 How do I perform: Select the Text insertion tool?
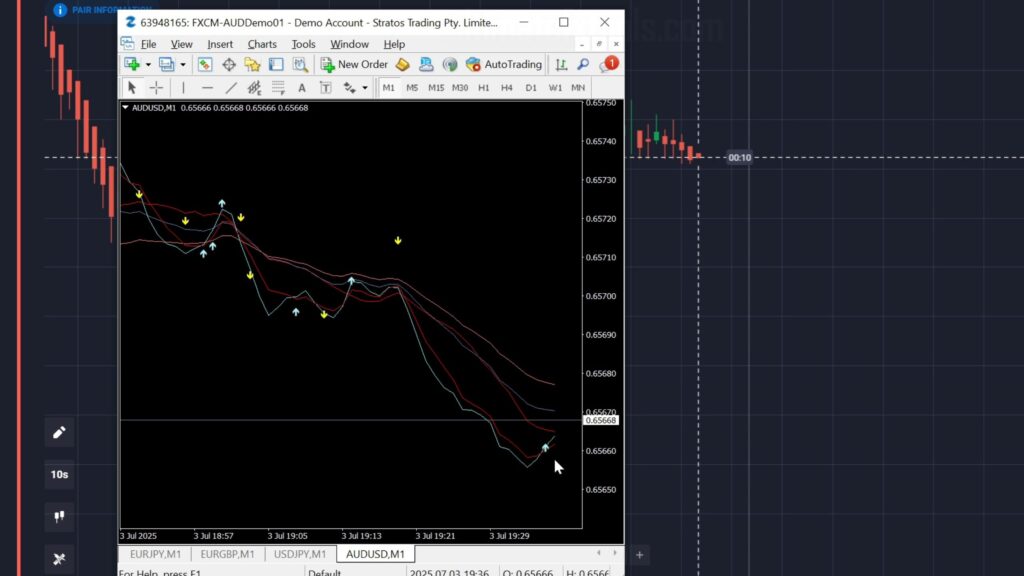(x=302, y=88)
